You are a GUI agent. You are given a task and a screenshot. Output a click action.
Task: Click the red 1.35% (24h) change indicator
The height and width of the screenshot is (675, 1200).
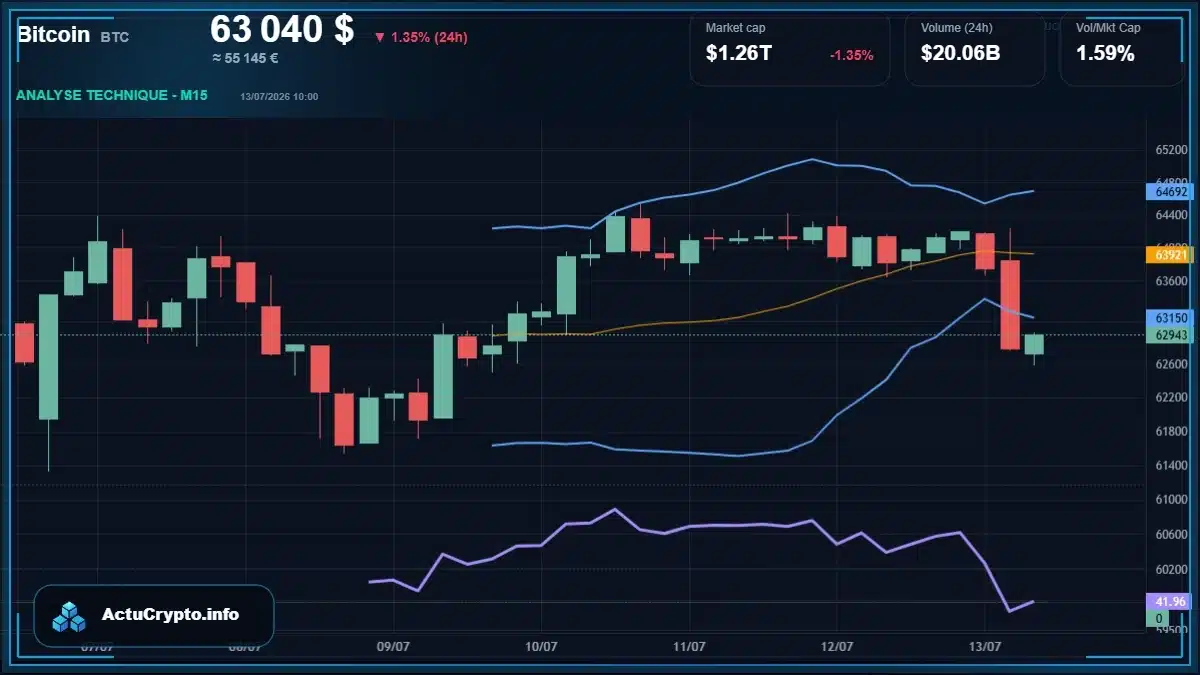(x=421, y=37)
